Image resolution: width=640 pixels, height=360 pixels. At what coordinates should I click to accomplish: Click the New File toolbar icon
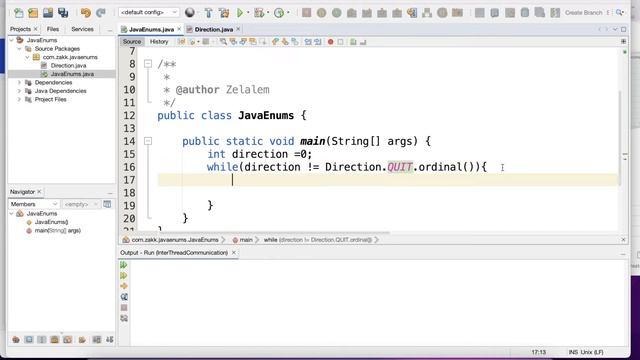click(x=18, y=13)
